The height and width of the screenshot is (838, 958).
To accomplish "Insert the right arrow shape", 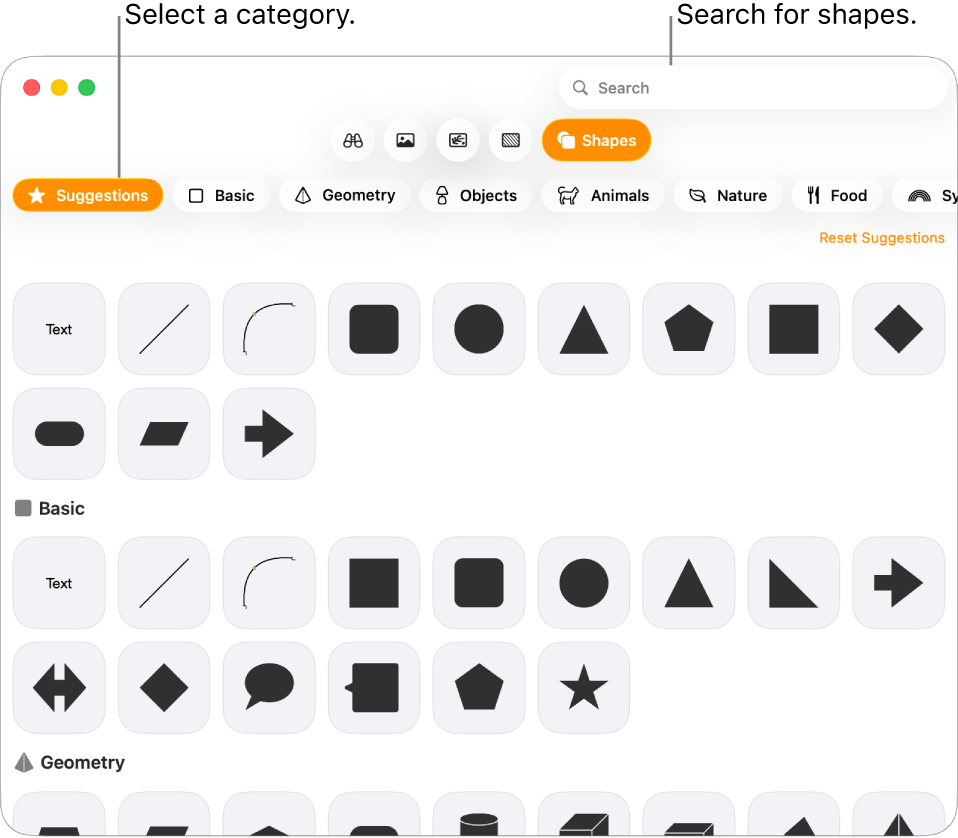I will [x=268, y=433].
